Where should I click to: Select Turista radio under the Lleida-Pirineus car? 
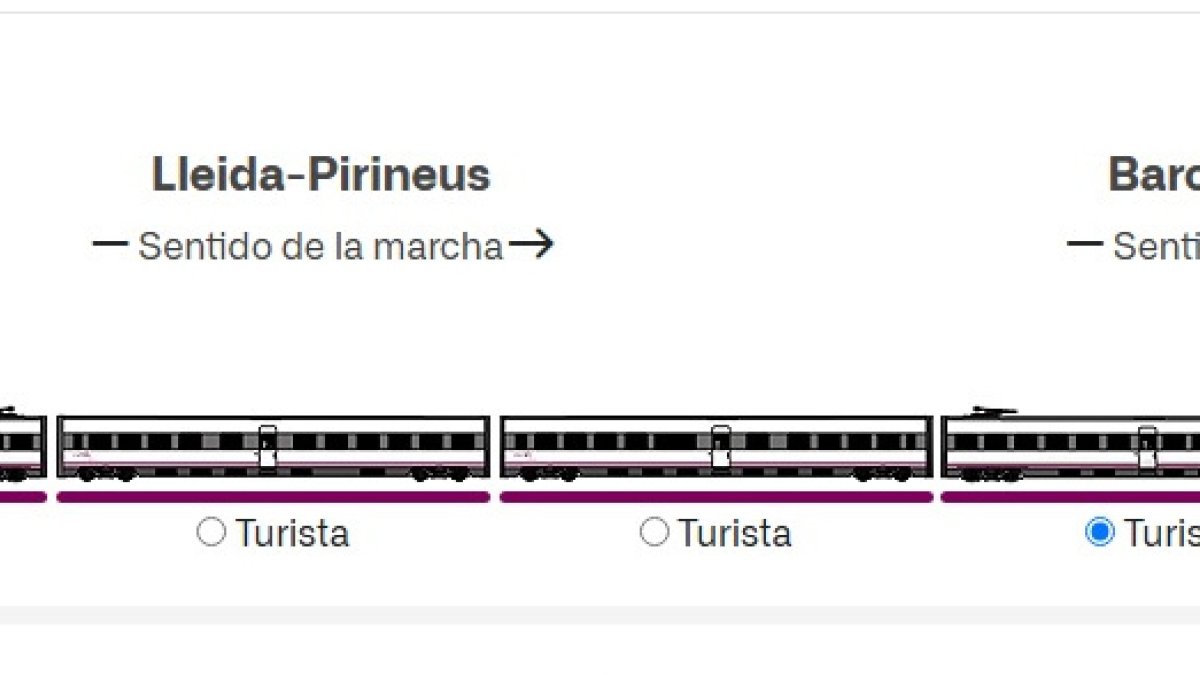click(211, 532)
